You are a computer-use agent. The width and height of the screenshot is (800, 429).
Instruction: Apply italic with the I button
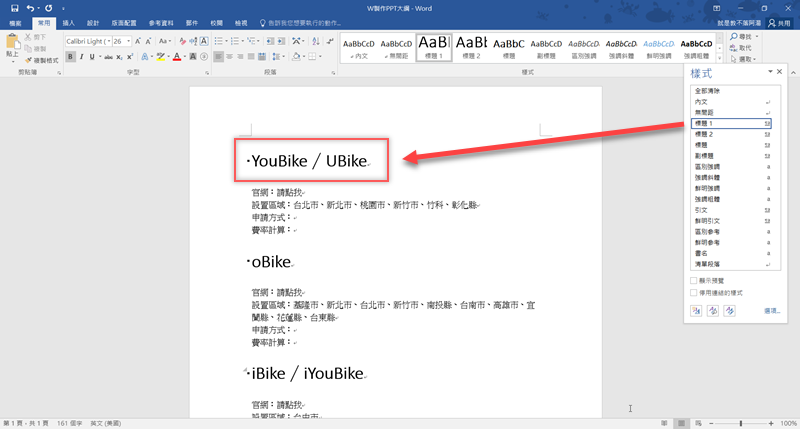coord(82,57)
